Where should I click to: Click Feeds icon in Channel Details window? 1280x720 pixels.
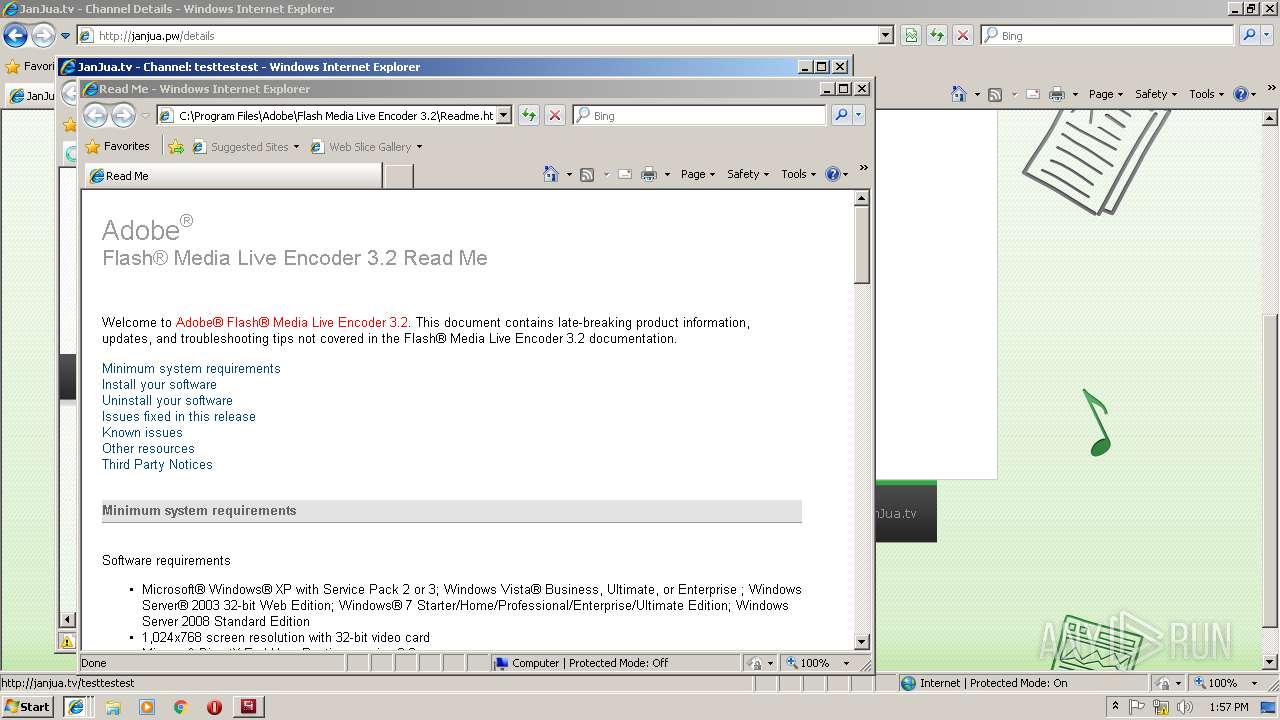[995, 94]
